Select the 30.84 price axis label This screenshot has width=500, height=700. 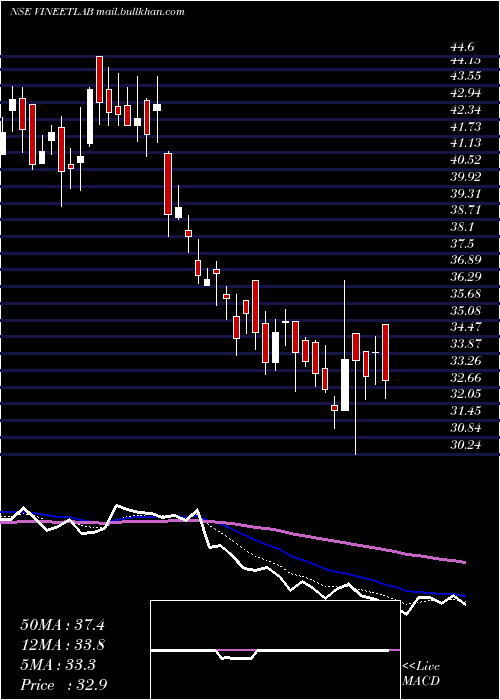point(466,428)
